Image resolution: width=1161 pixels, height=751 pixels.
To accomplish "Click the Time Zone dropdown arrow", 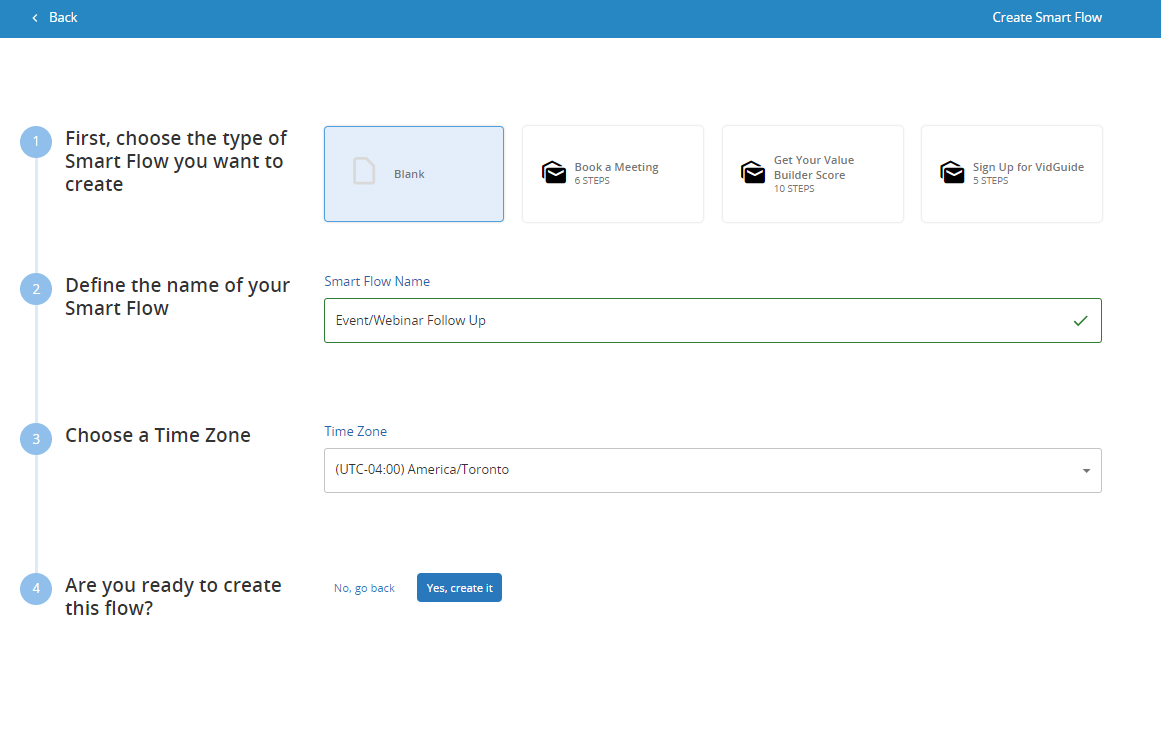I will coord(1086,470).
